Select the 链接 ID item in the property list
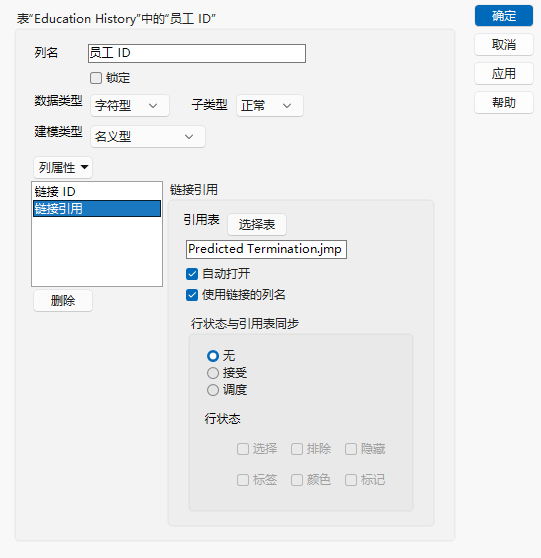Viewport: 541px width, 558px height. [x=97, y=192]
